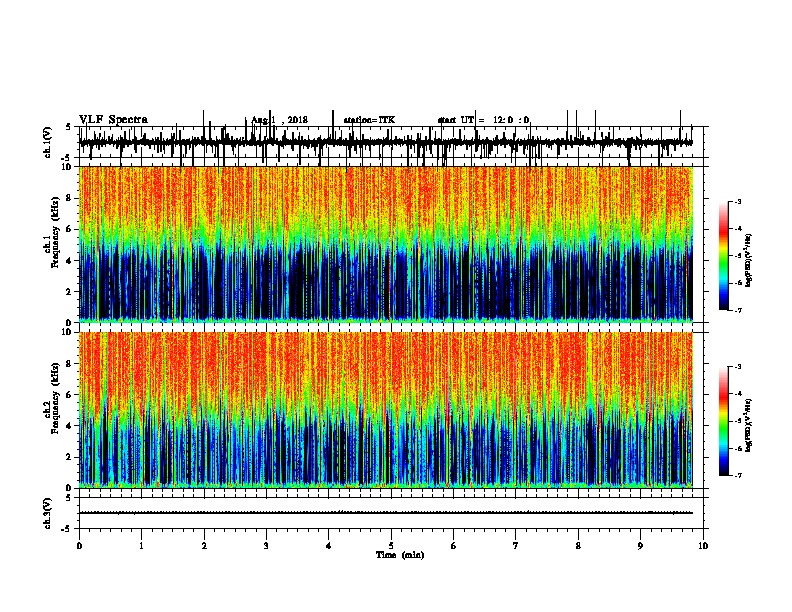The width and height of the screenshot is (792, 612).
Task: Click the "ch.1(V)" waveform axis label
Action: 47,142
